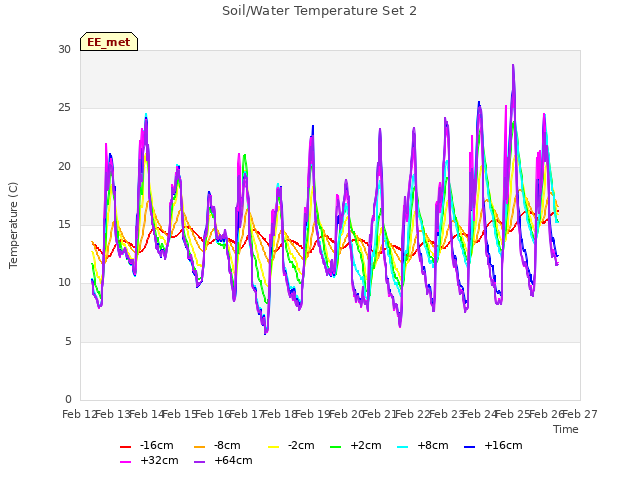Click the orange -8cm legend color marker

click(x=200, y=447)
